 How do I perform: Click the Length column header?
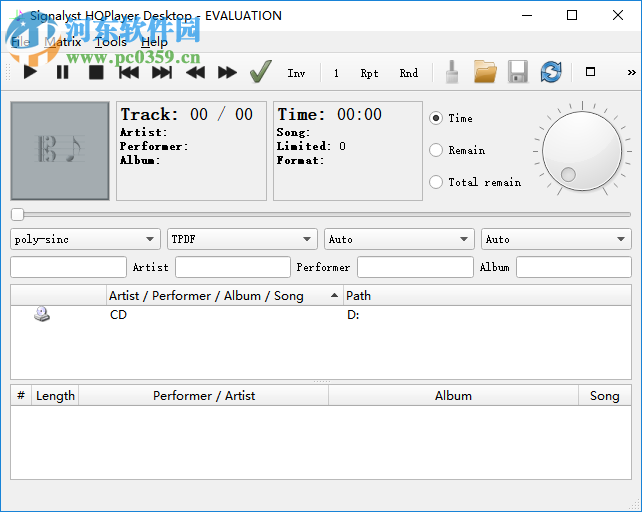point(55,396)
